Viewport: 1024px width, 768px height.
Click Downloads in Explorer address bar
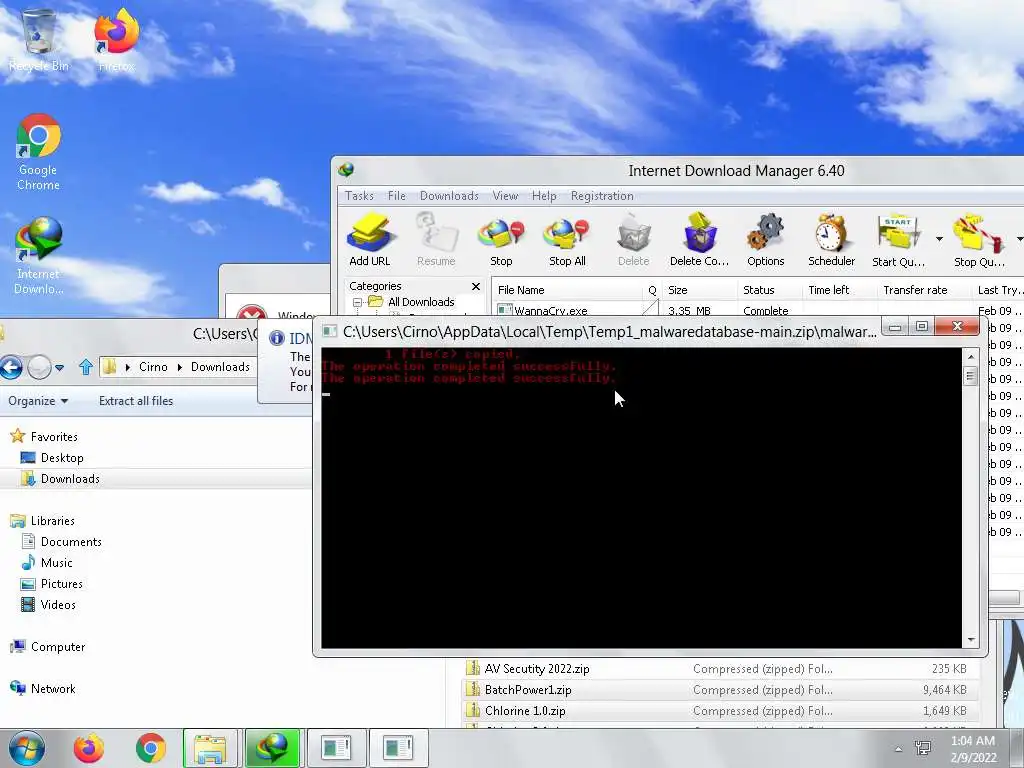click(220, 367)
